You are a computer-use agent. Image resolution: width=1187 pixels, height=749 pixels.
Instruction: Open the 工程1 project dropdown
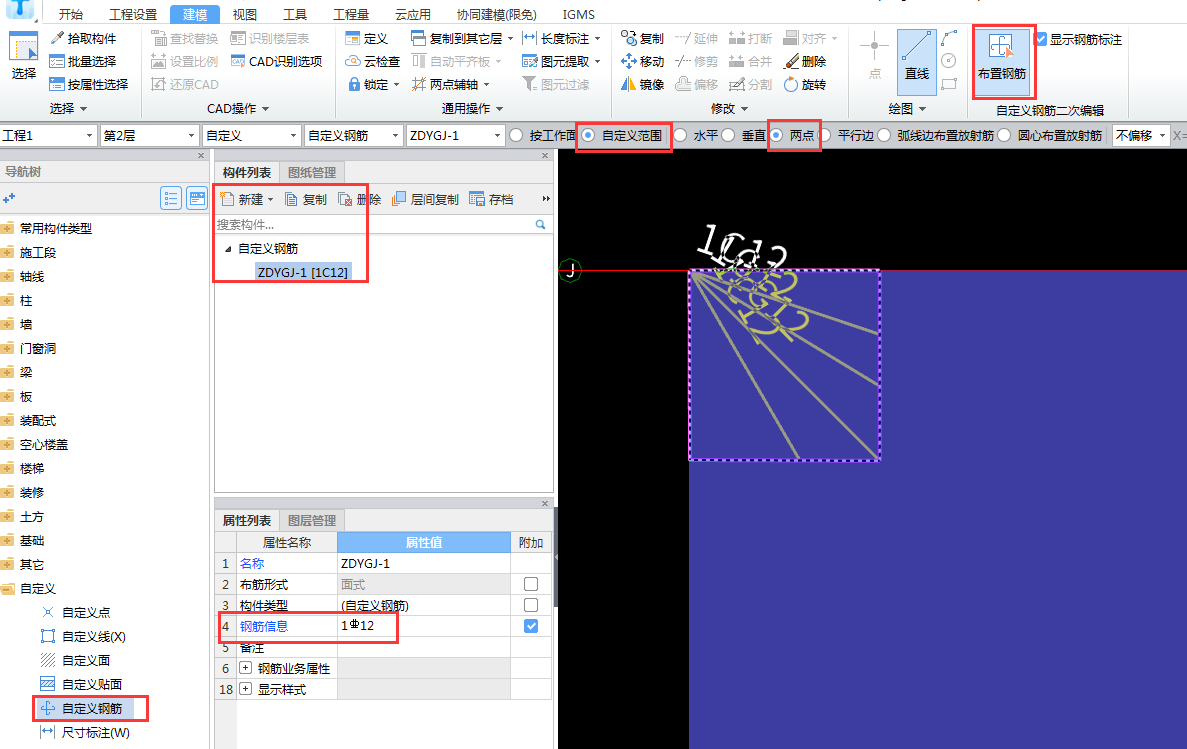pos(48,136)
